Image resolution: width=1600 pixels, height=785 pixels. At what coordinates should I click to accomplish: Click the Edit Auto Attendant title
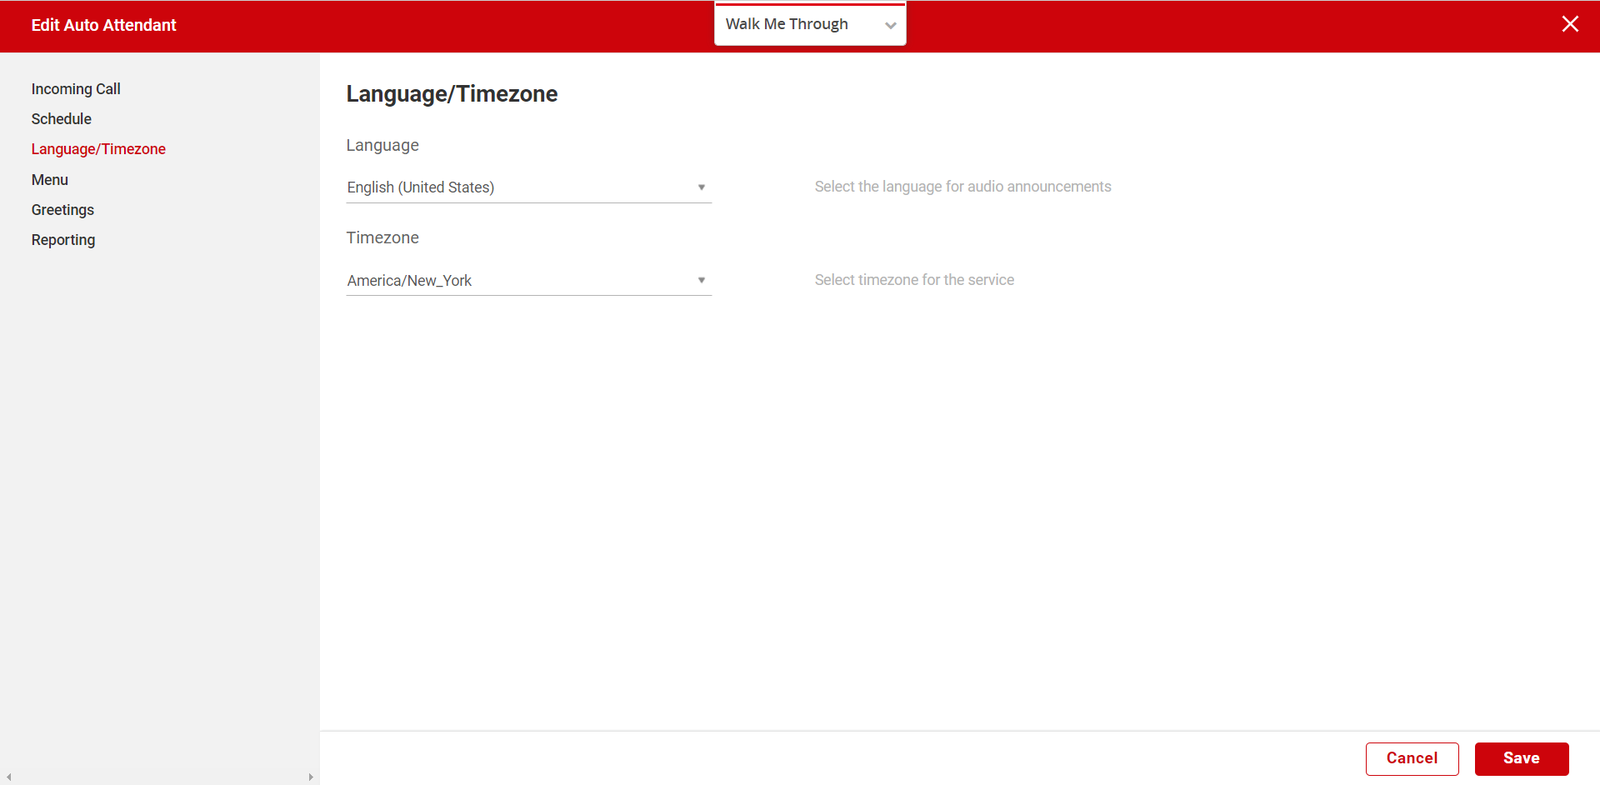pos(104,25)
